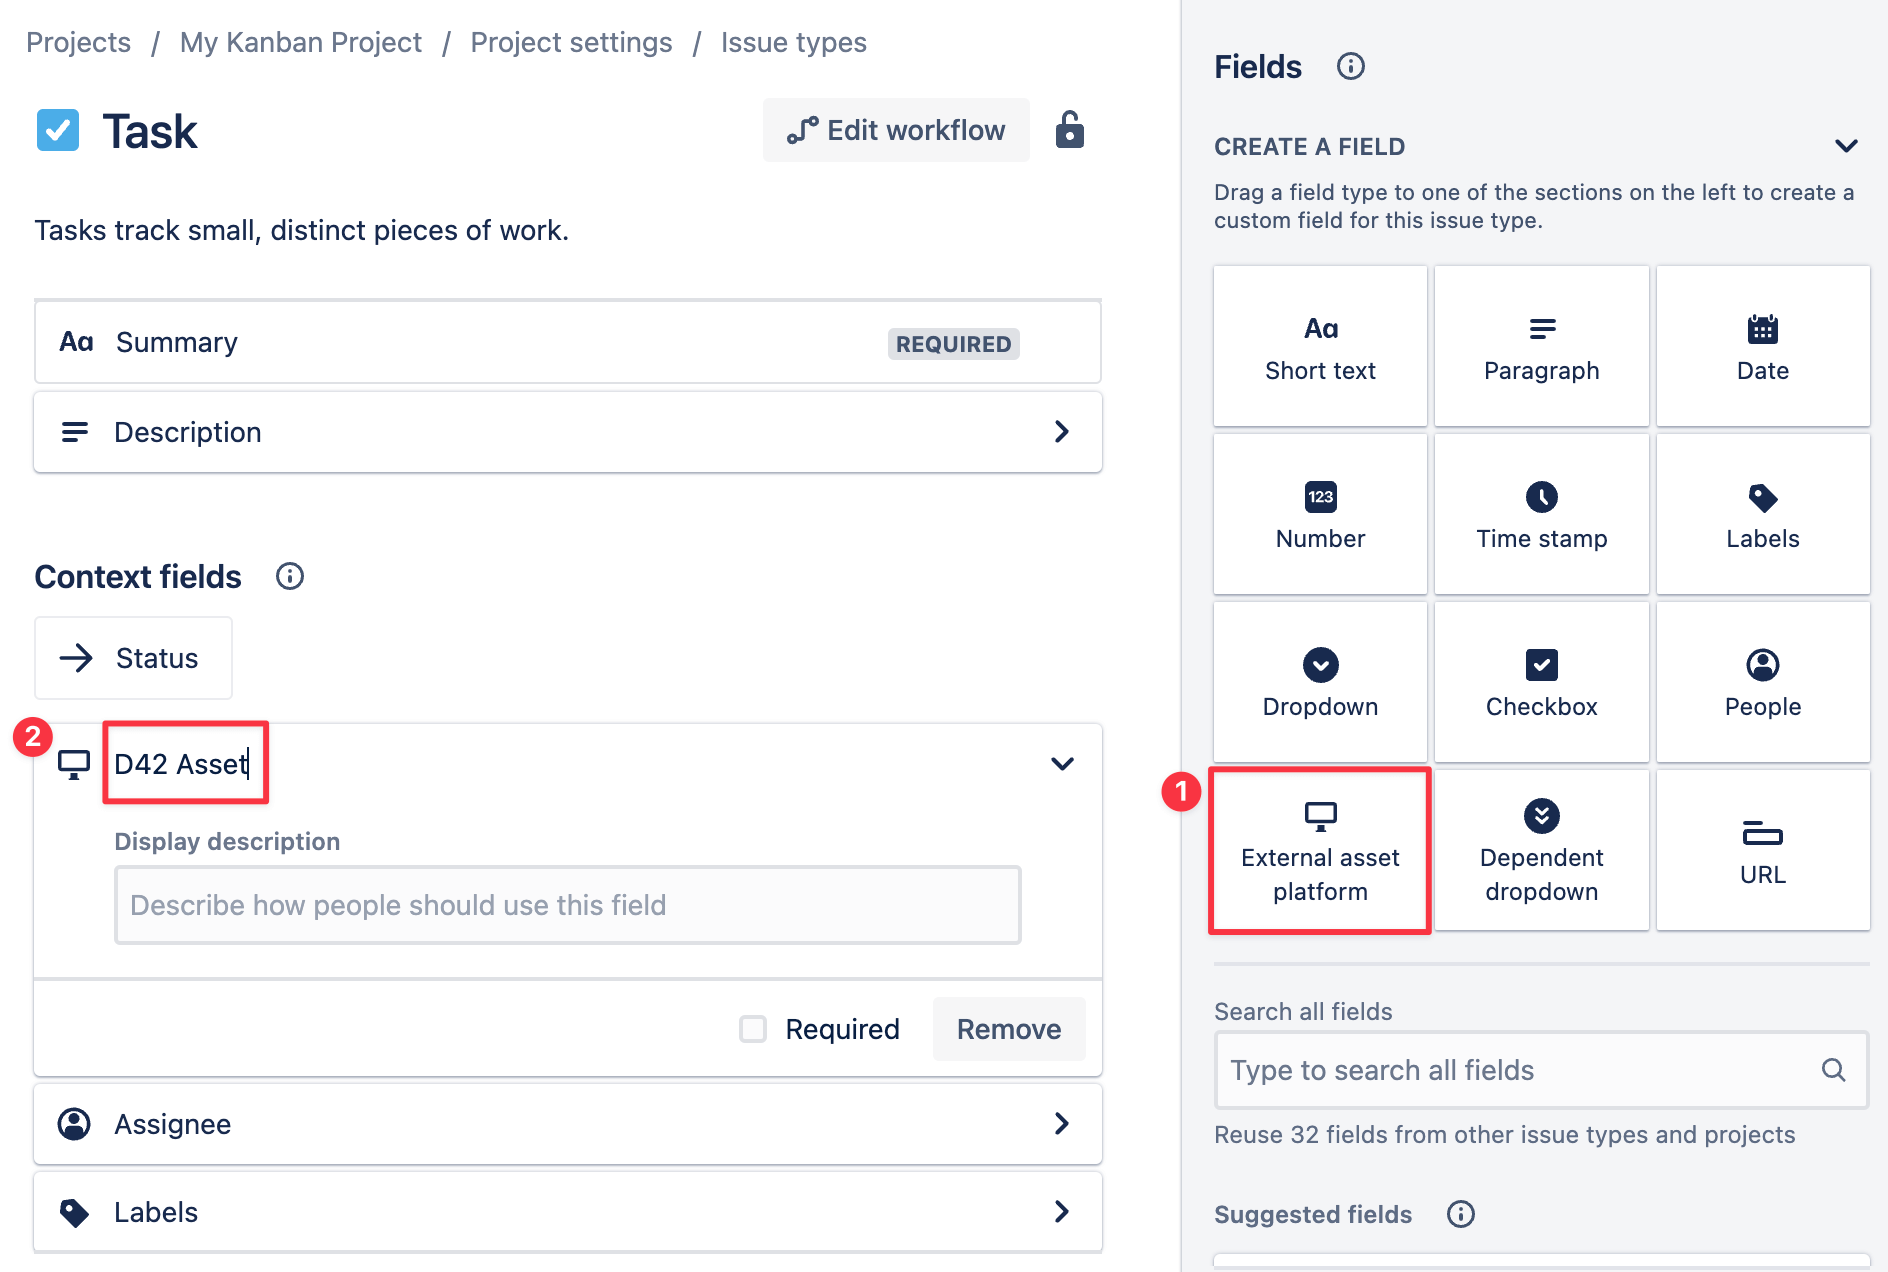Select the Number field type
This screenshot has height=1272, width=1888.
click(x=1320, y=513)
